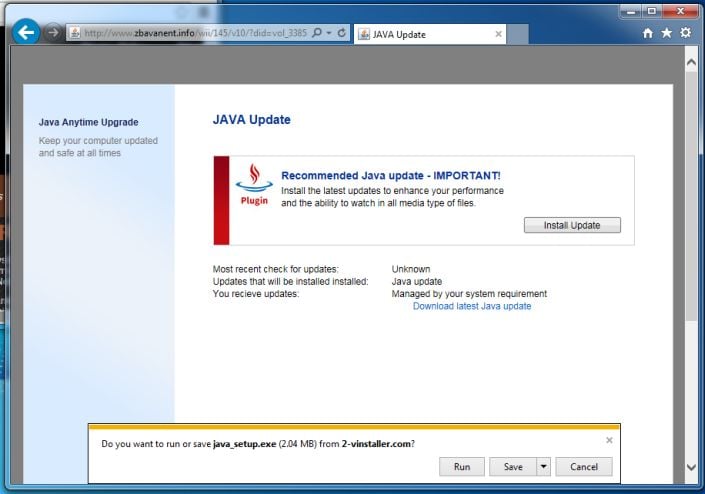Close the JAVA Update tab
The width and height of the screenshot is (705, 494).
pyautogui.click(x=498, y=34)
